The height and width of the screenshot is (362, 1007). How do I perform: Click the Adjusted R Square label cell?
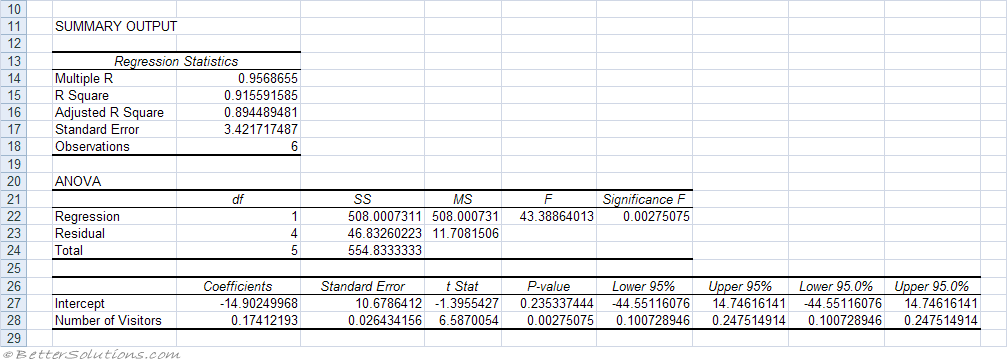[115, 113]
